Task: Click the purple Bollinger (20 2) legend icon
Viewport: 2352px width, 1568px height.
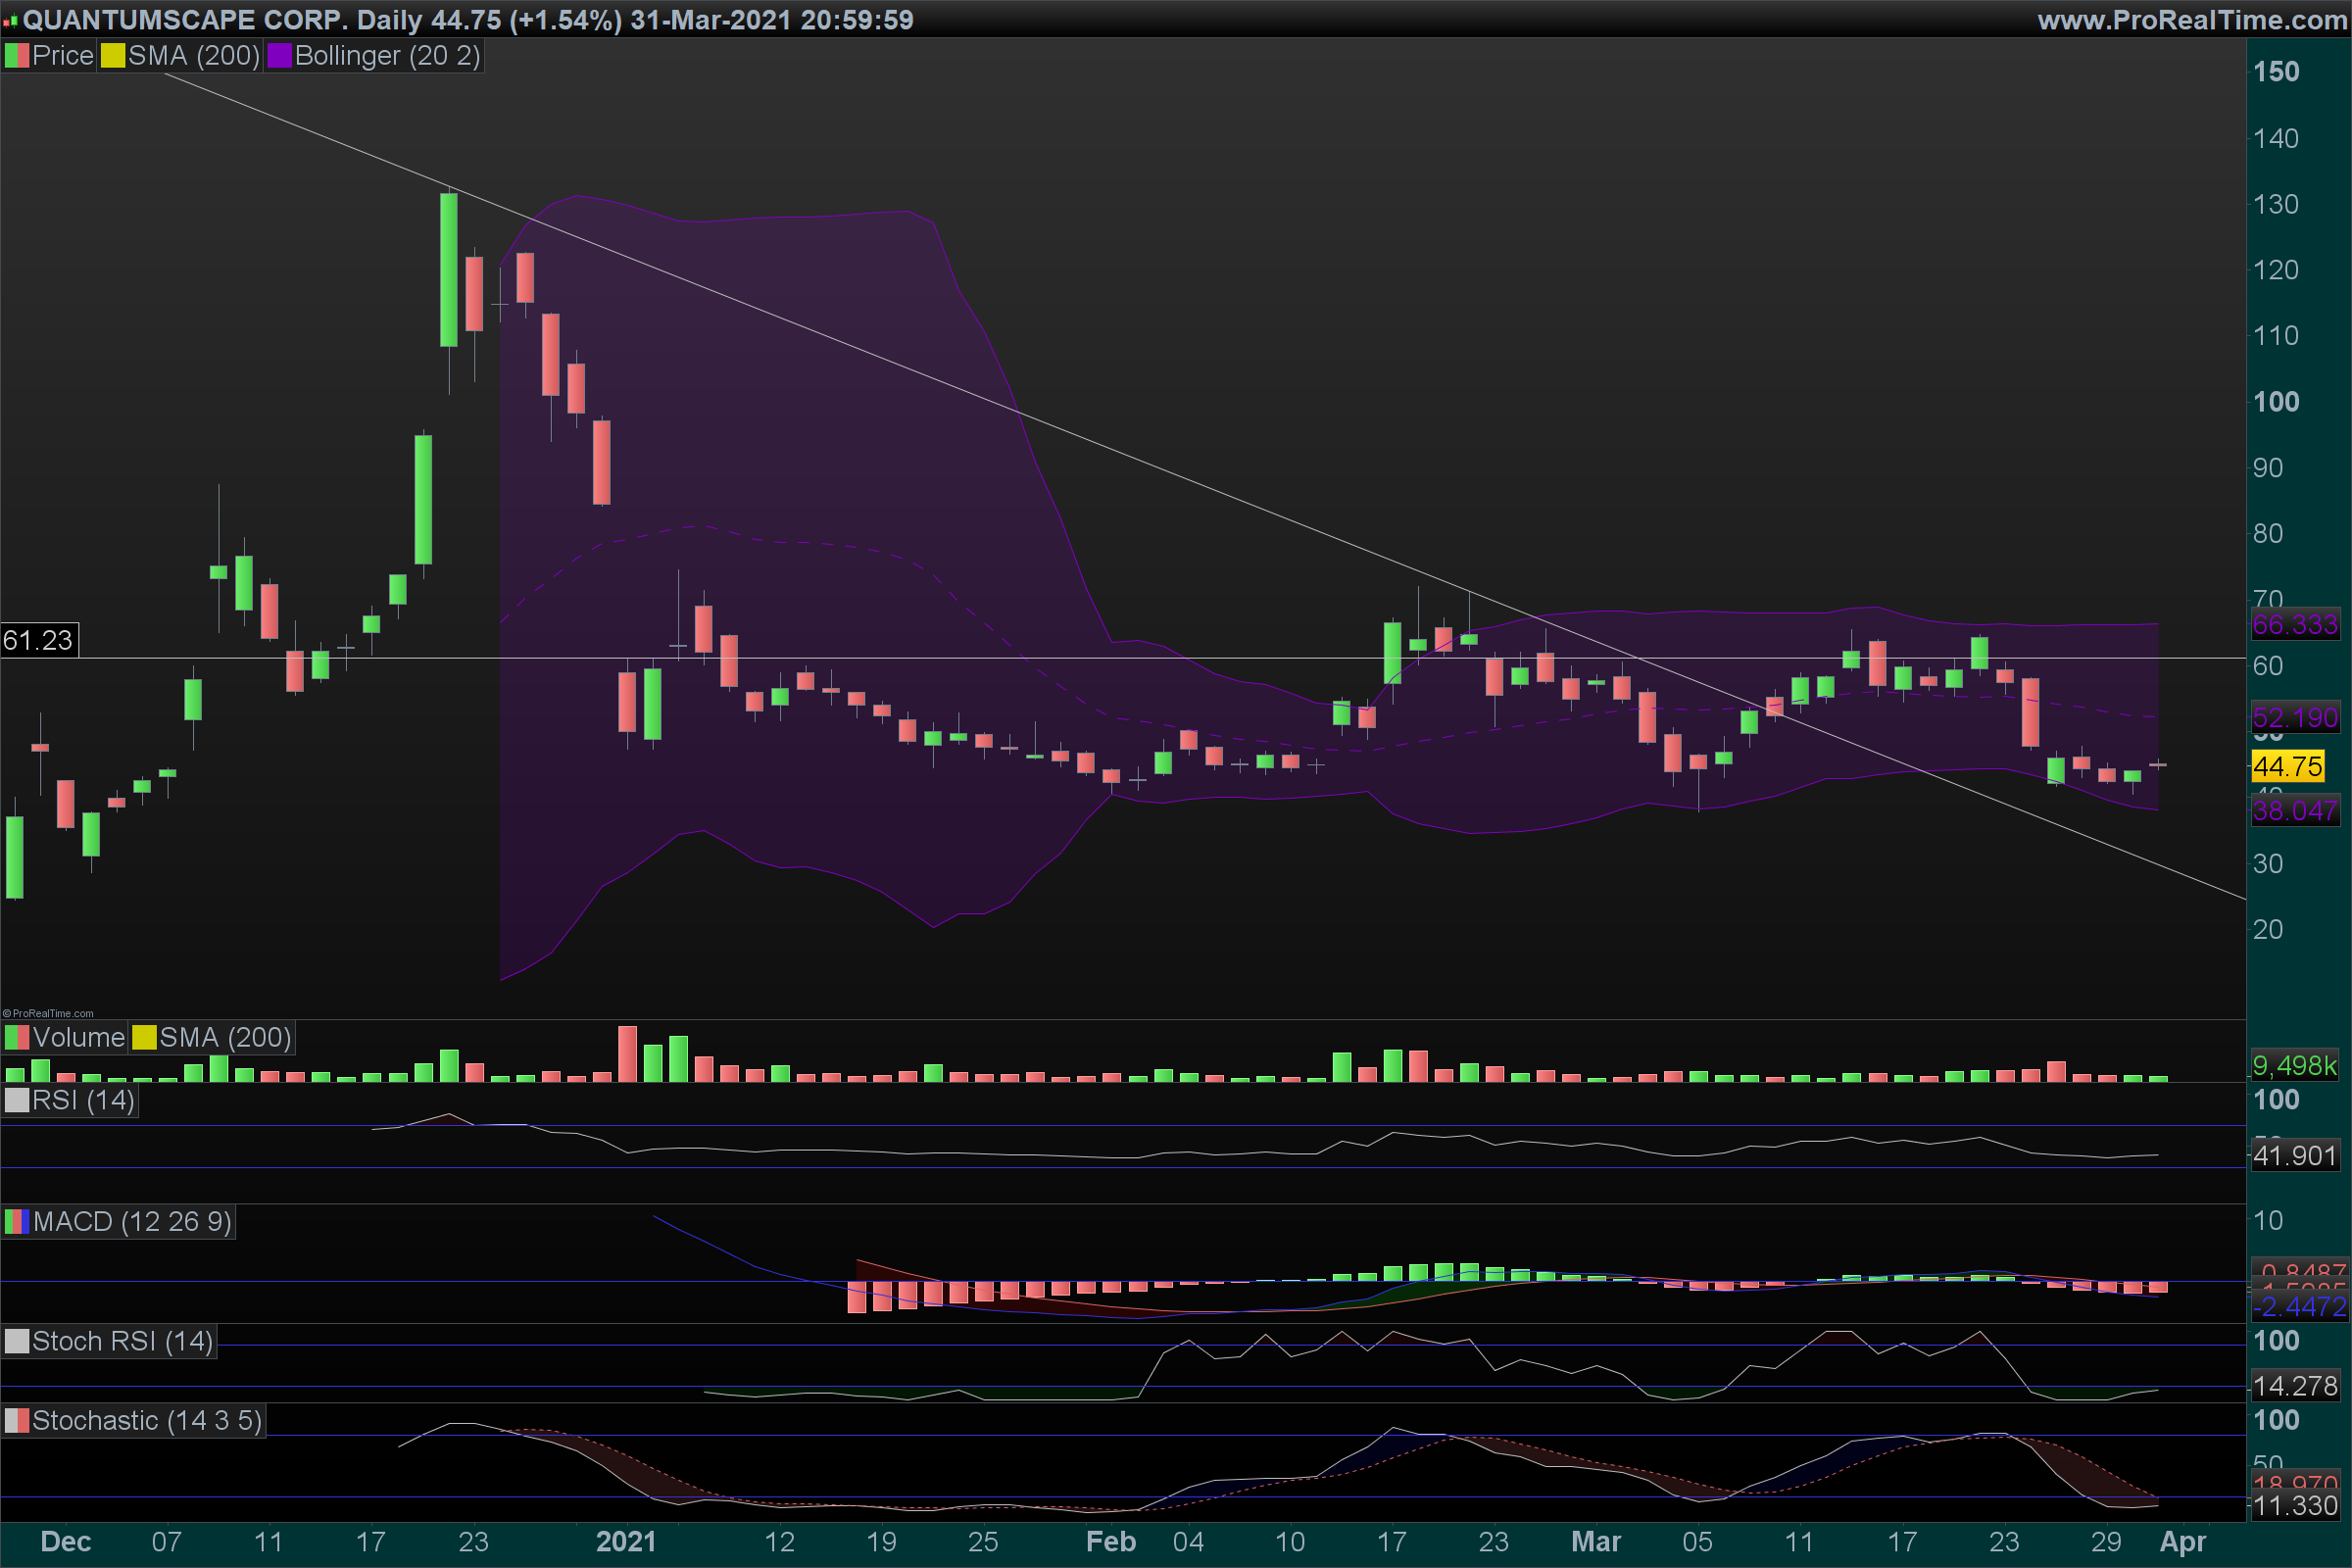Action: tap(279, 56)
